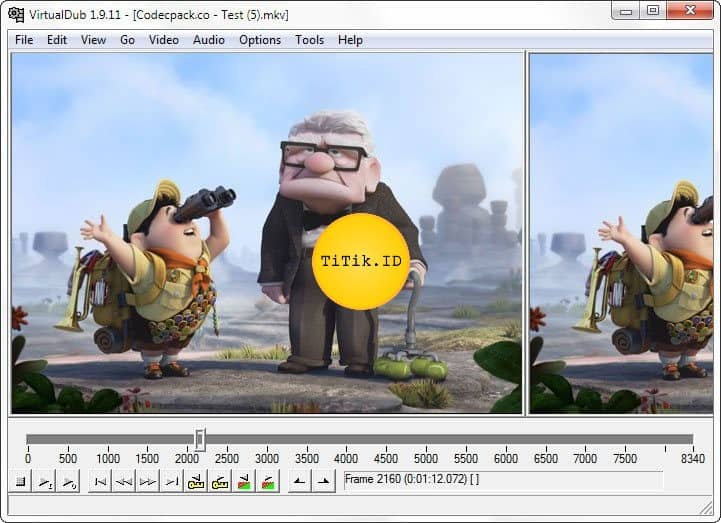The width and height of the screenshot is (721, 523).
Task: Click the previous scene search icon
Action: pos(244,482)
